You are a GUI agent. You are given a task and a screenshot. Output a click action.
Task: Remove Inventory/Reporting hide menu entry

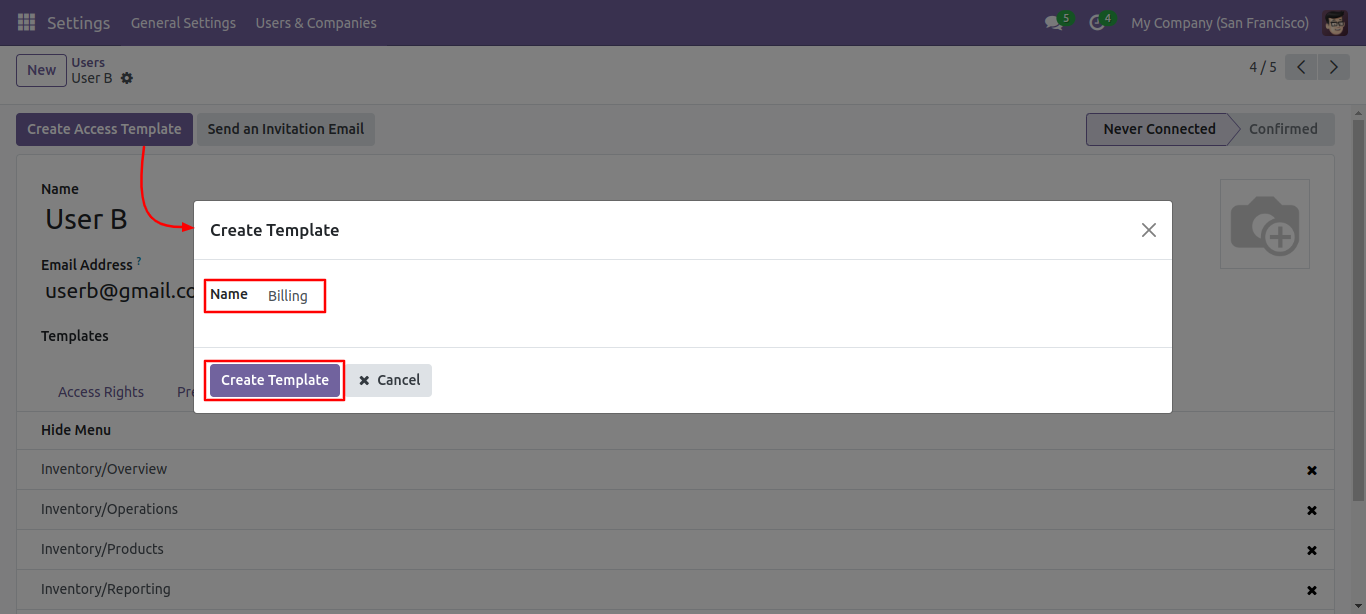point(1312,590)
